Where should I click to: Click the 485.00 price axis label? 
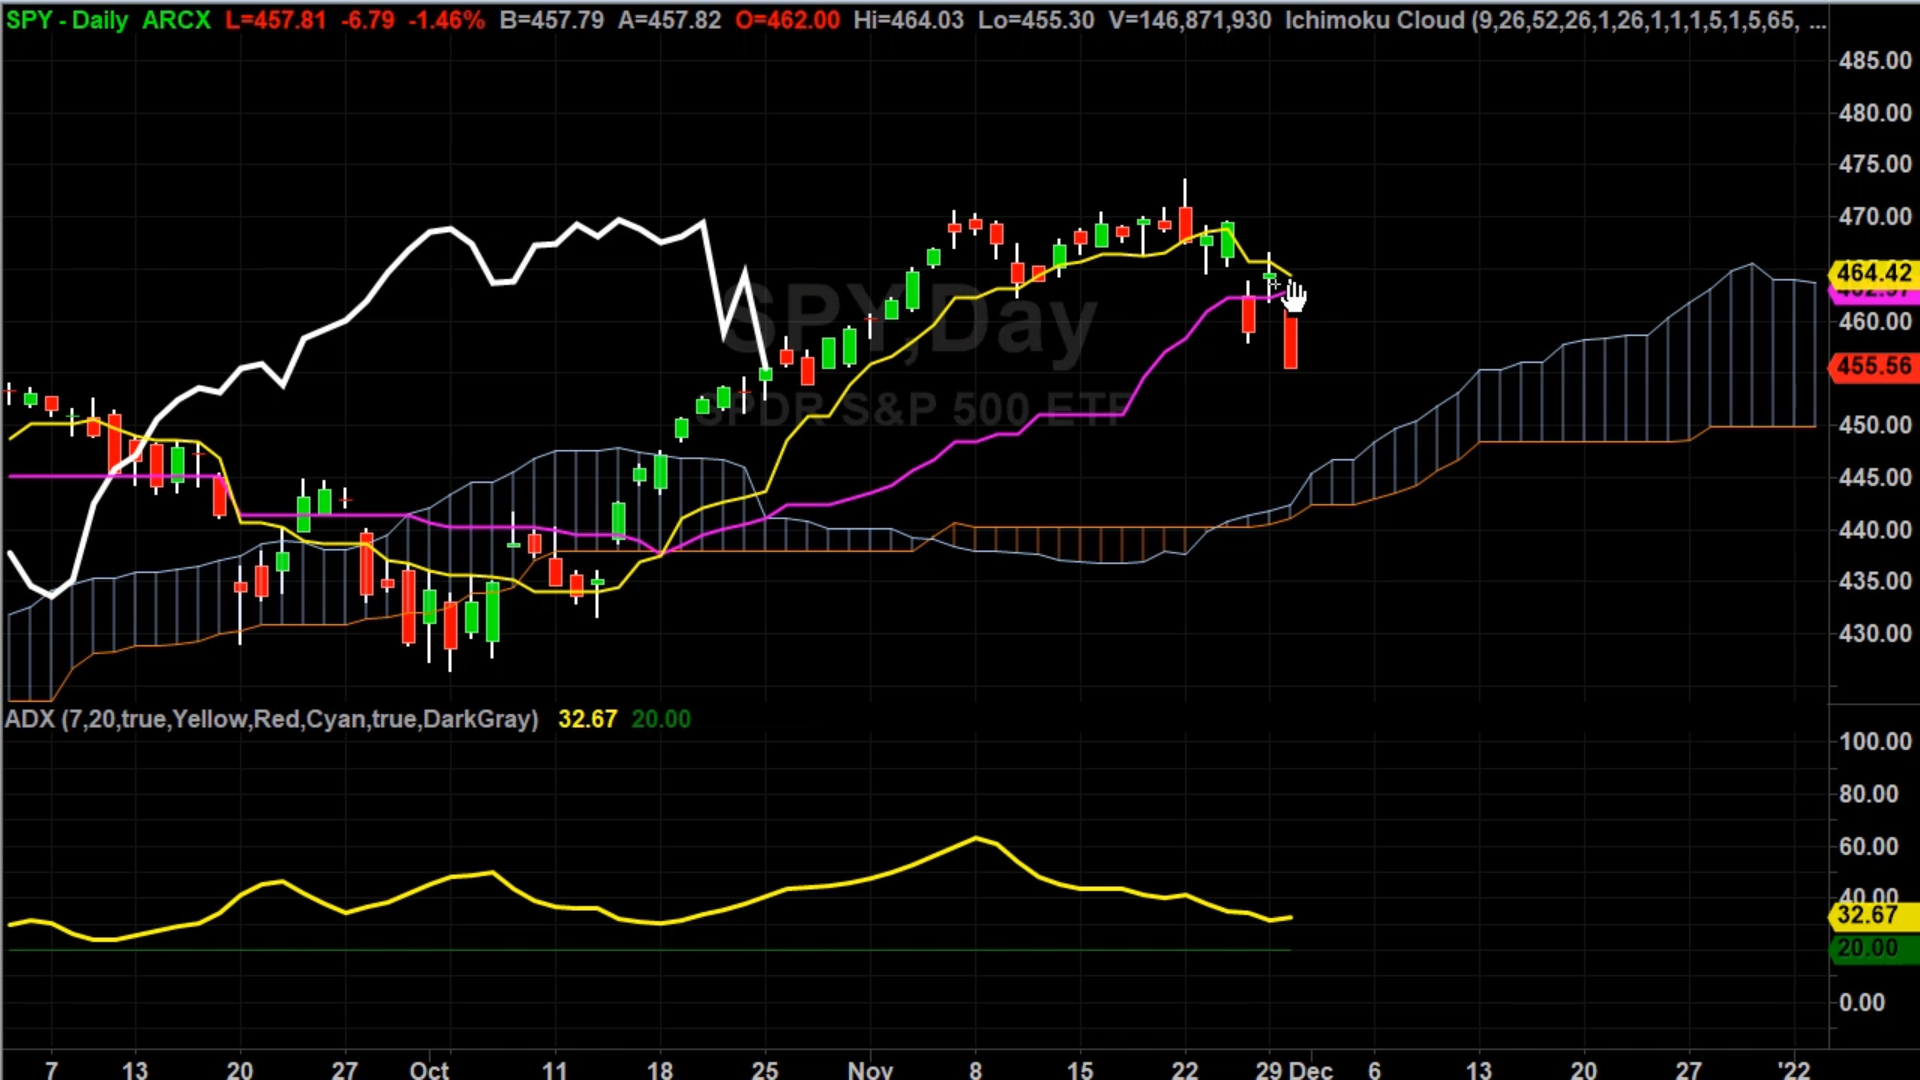pos(1875,61)
